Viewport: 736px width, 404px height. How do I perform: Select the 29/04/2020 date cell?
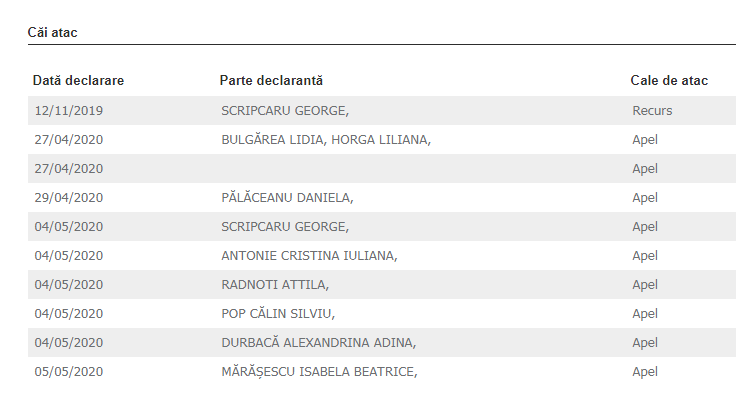pos(68,197)
